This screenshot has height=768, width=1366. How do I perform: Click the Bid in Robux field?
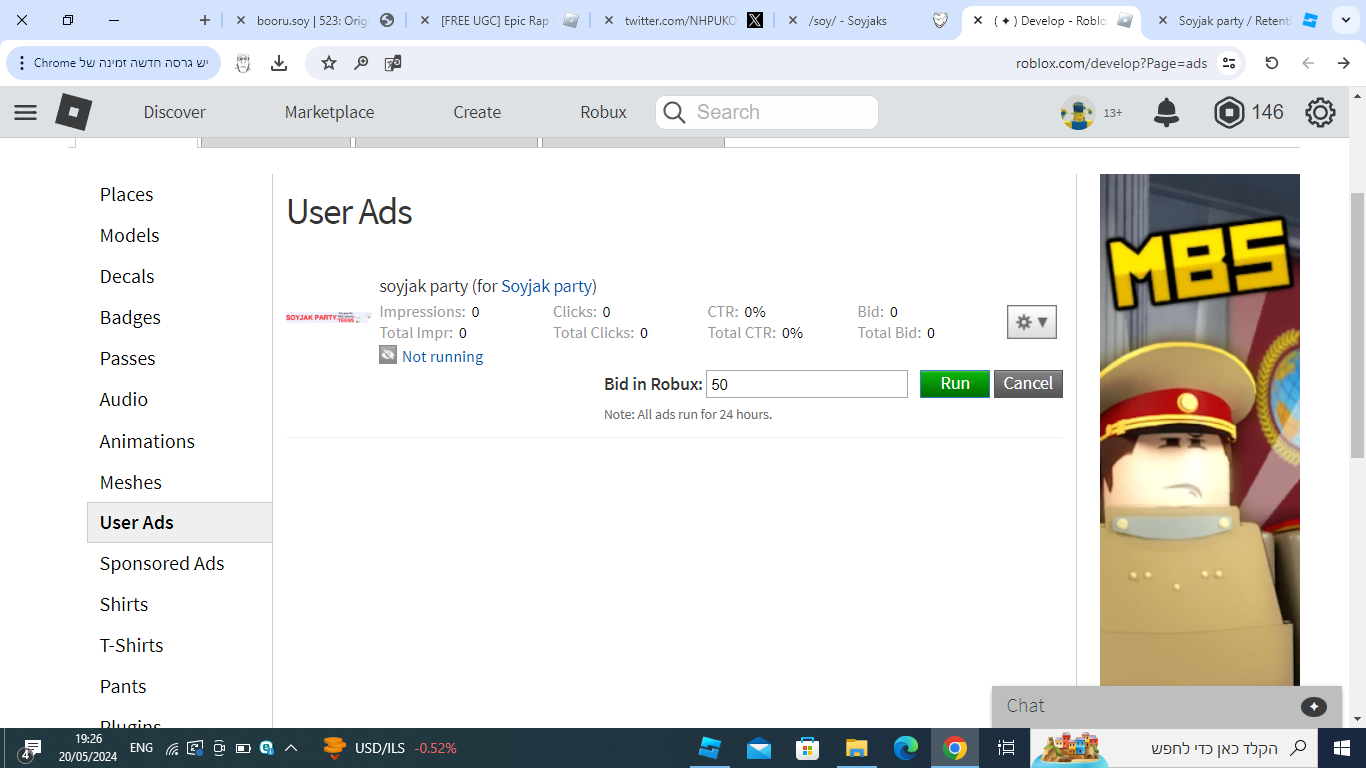806,384
